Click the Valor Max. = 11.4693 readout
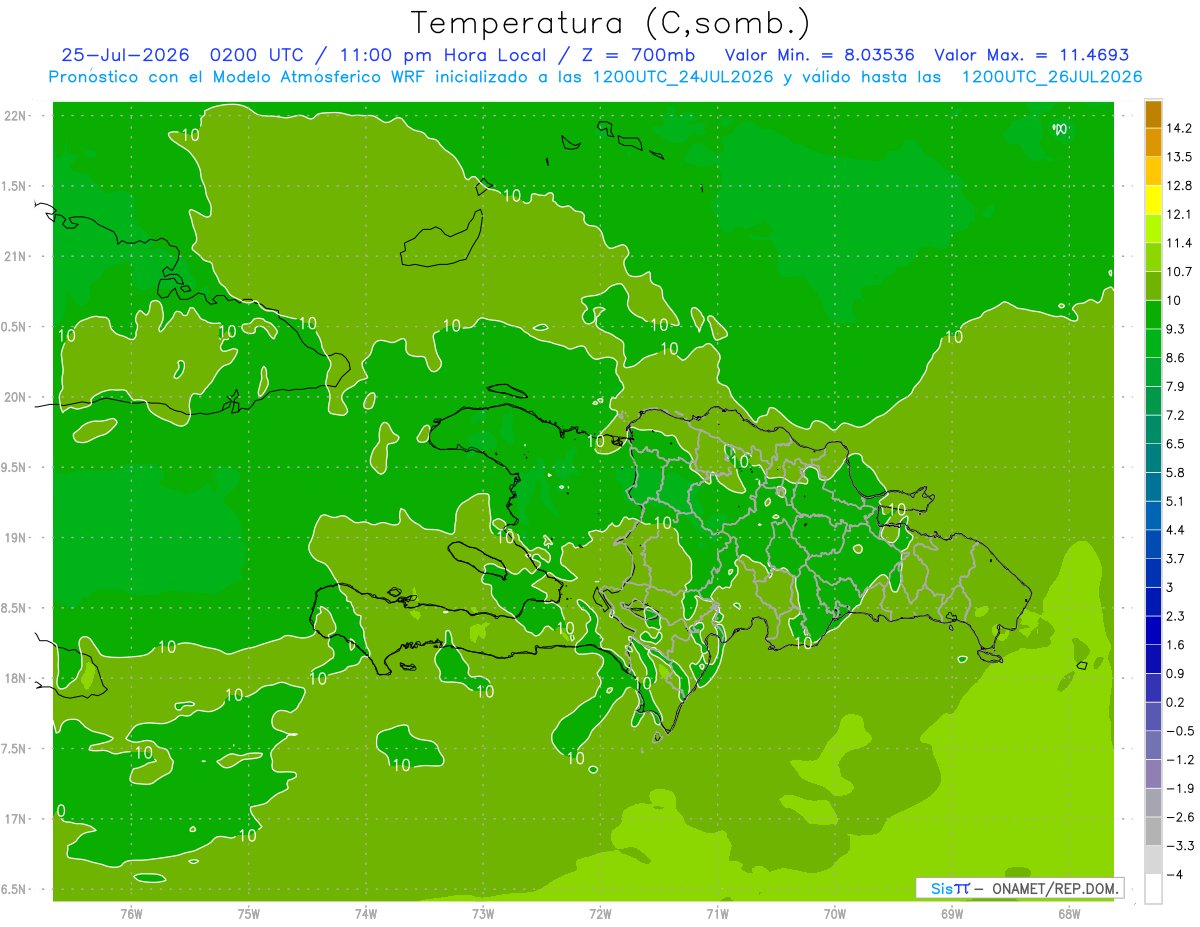This screenshot has height=927, width=1200. [x=1032, y=55]
